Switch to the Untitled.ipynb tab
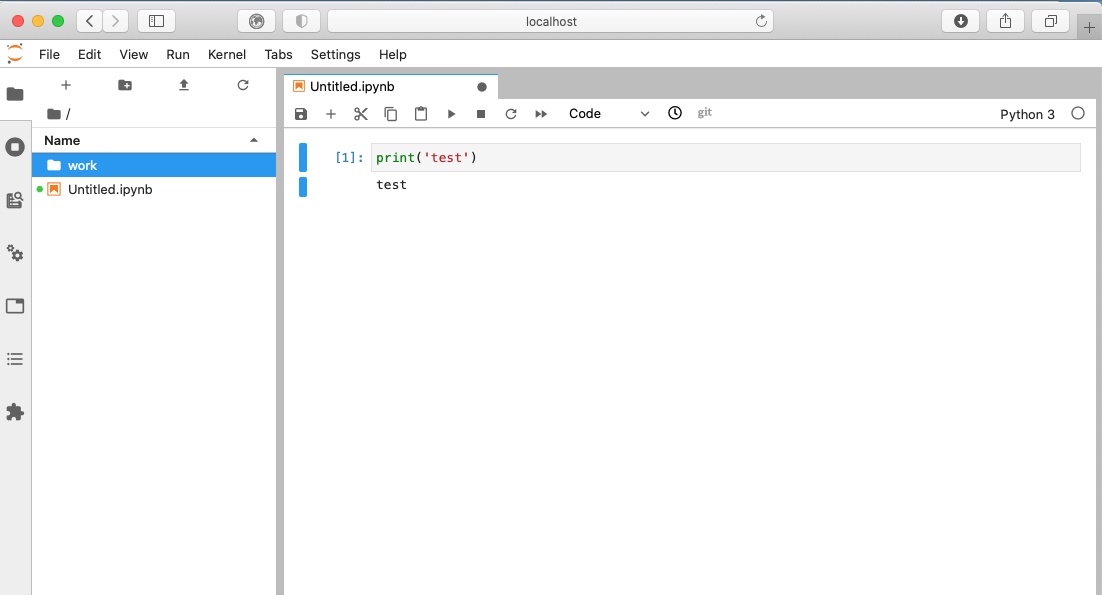Viewport: 1102px width, 595px height. point(352,87)
